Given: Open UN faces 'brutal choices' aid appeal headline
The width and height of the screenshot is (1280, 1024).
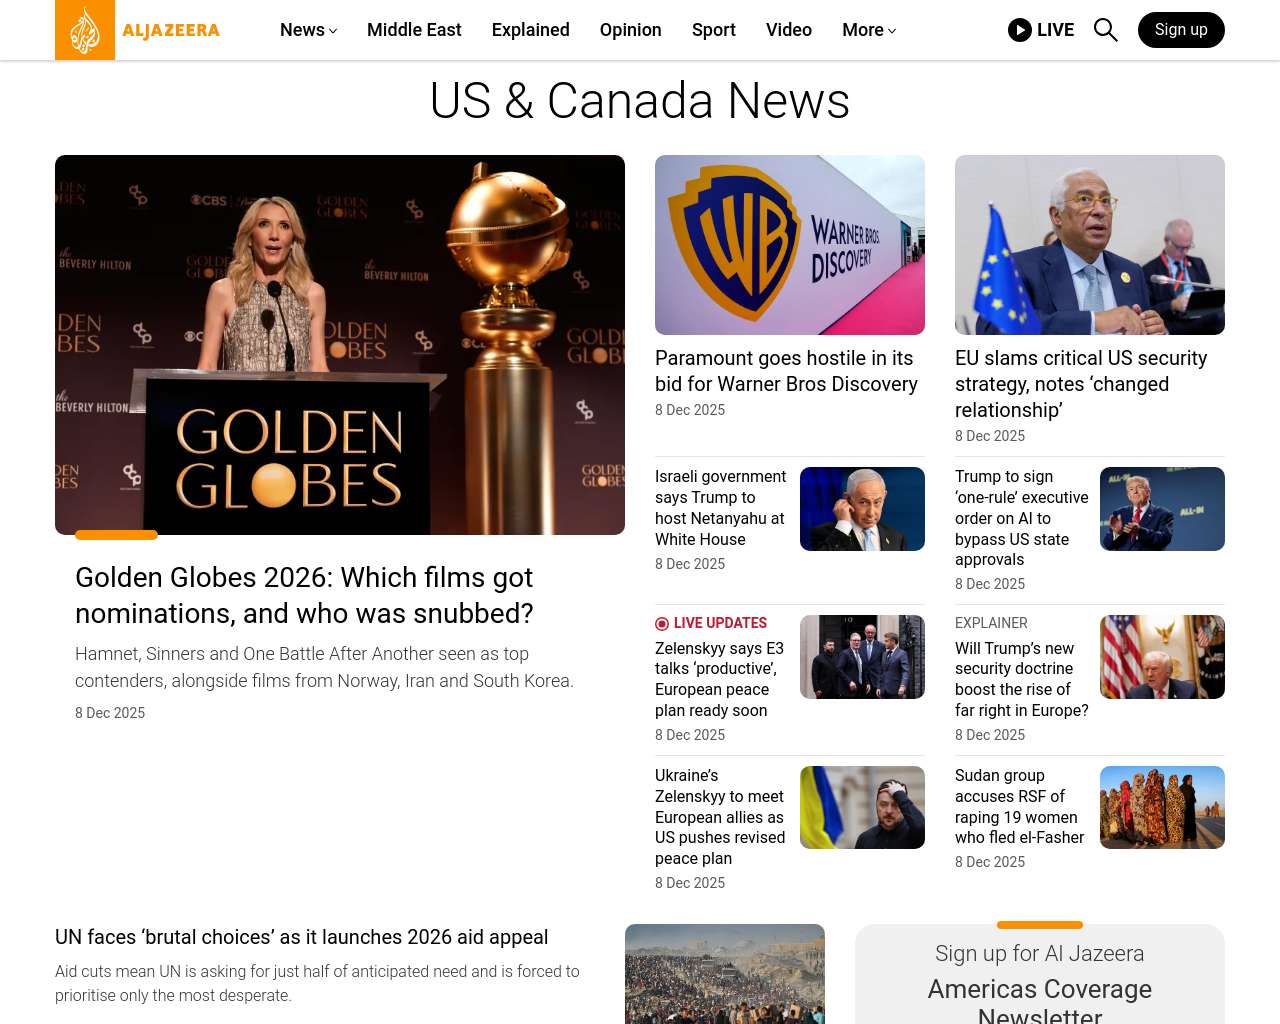Looking at the screenshot, I should pyautogui.click(x=301, y=937).
